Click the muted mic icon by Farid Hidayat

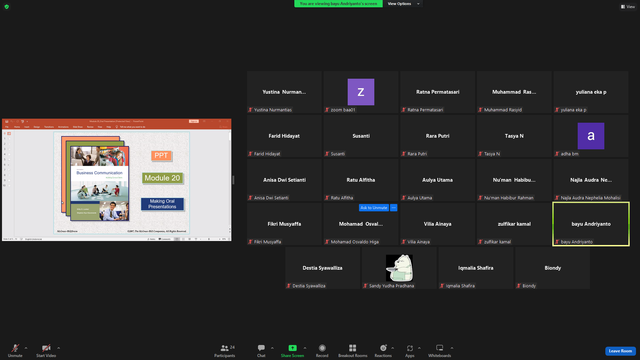(250, 154)
